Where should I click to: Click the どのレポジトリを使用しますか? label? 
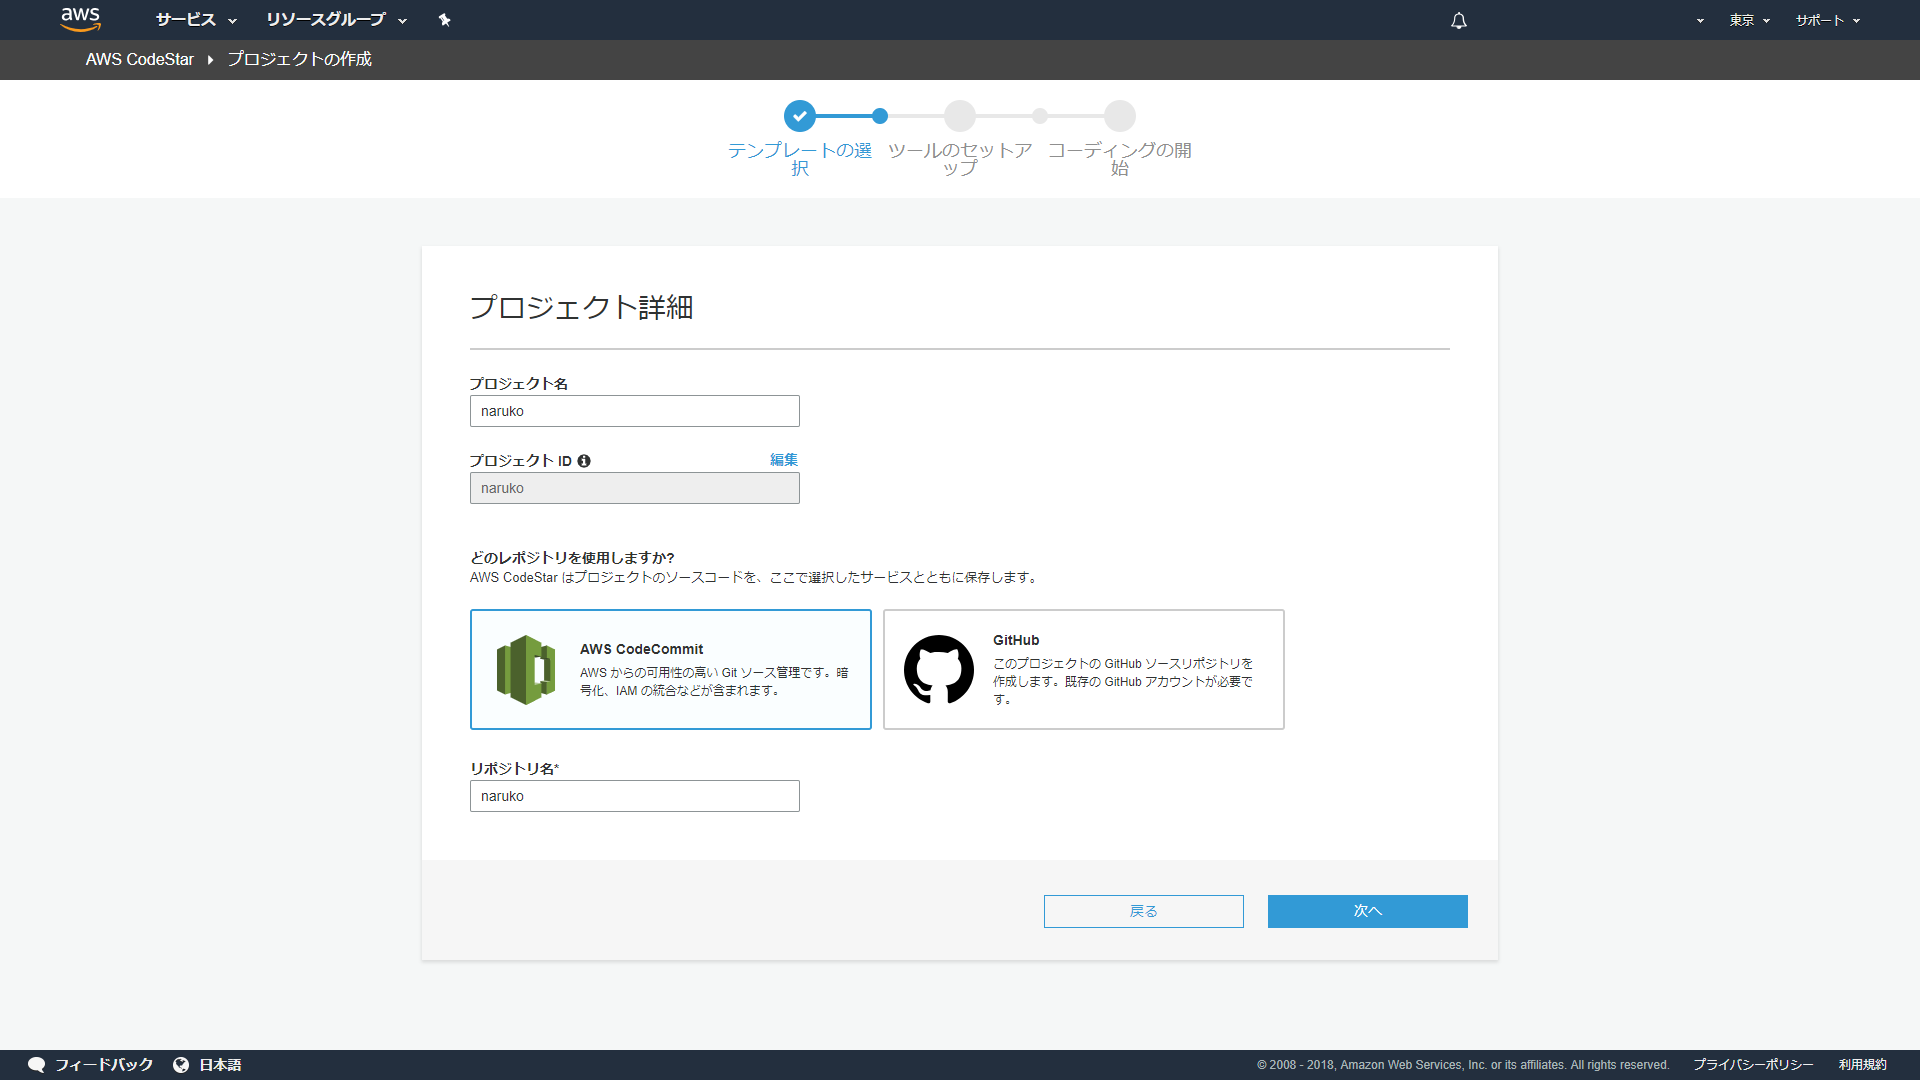pyautogui.click(x=572, y=558)
